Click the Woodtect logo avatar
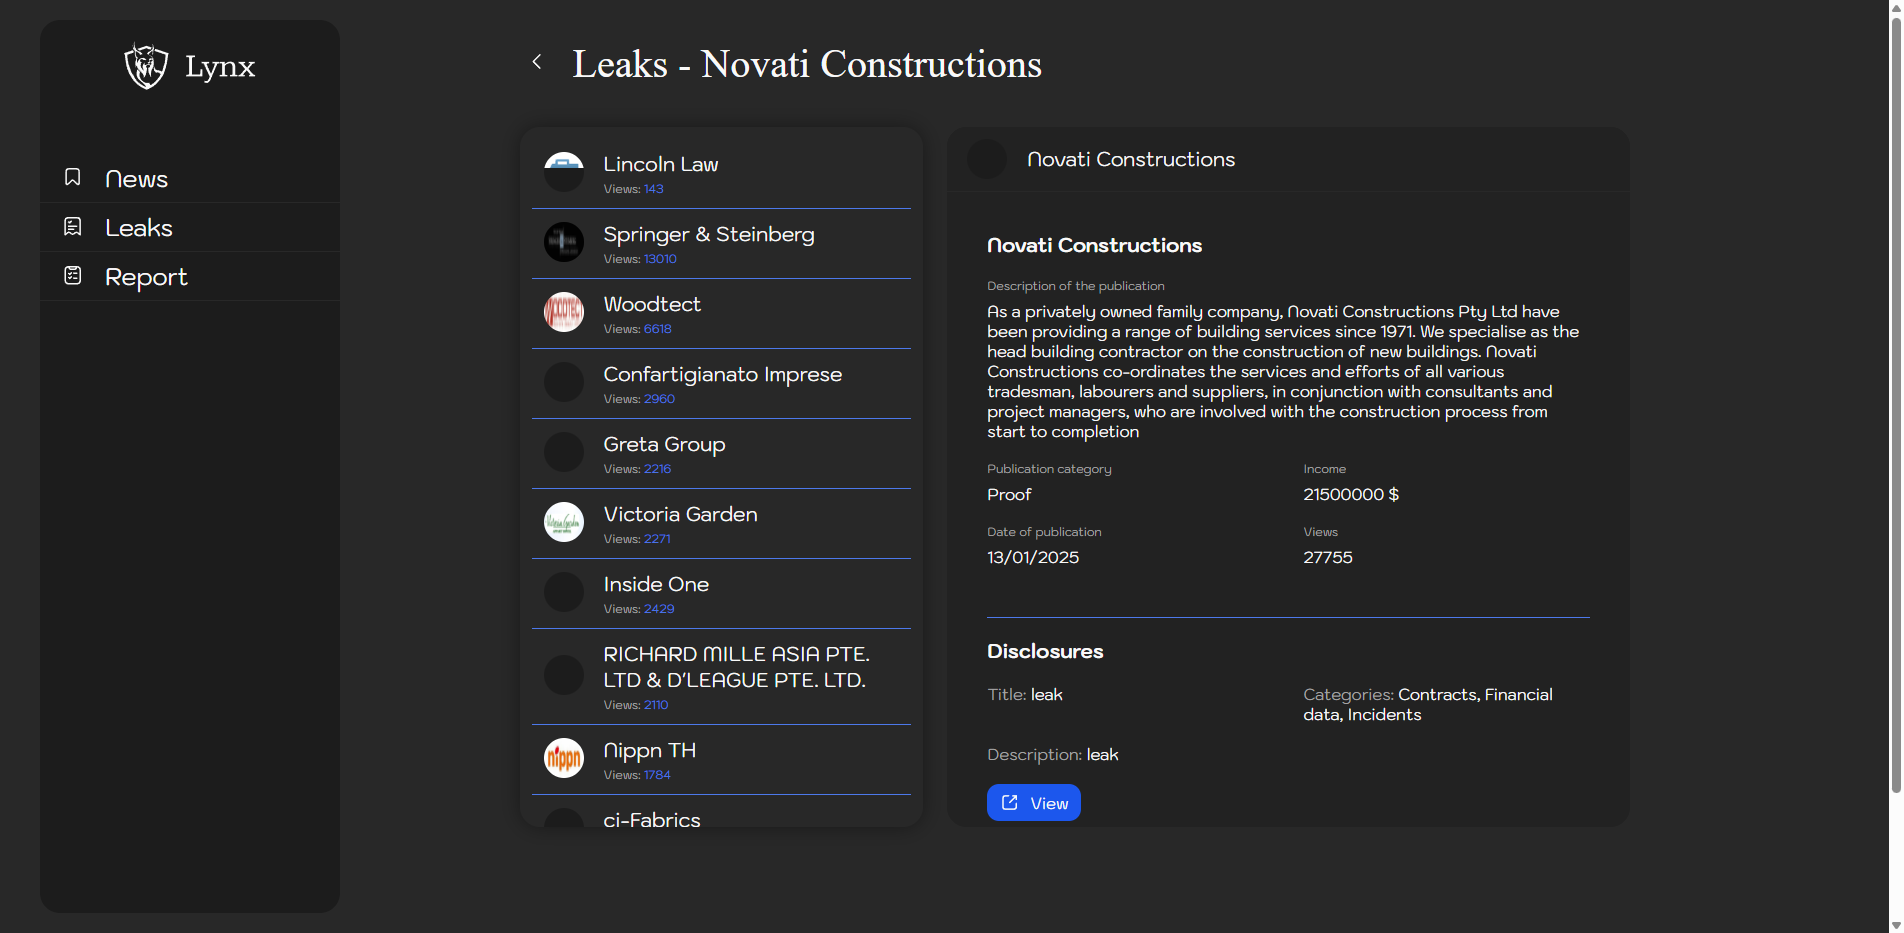The width and height of the screenshot is (1904, 933). [564, 312]
